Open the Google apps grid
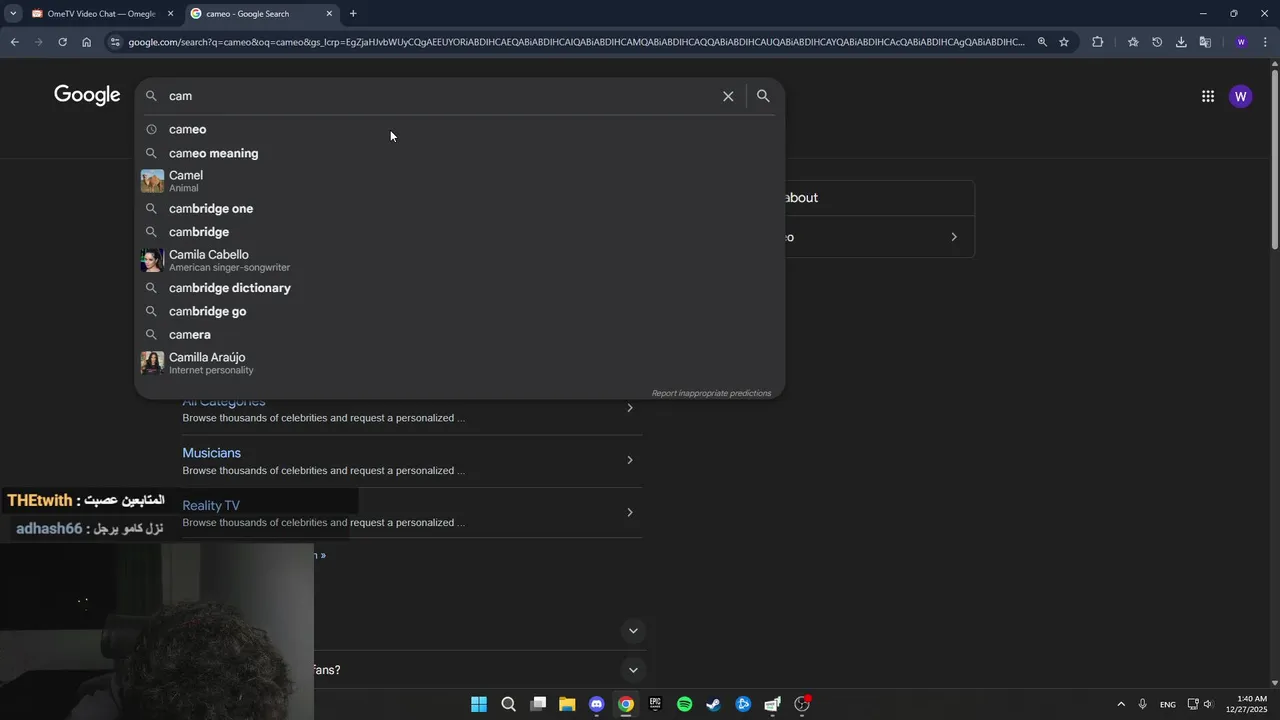The height and width of the screenshot is (720, 1280). [1208, 96]
